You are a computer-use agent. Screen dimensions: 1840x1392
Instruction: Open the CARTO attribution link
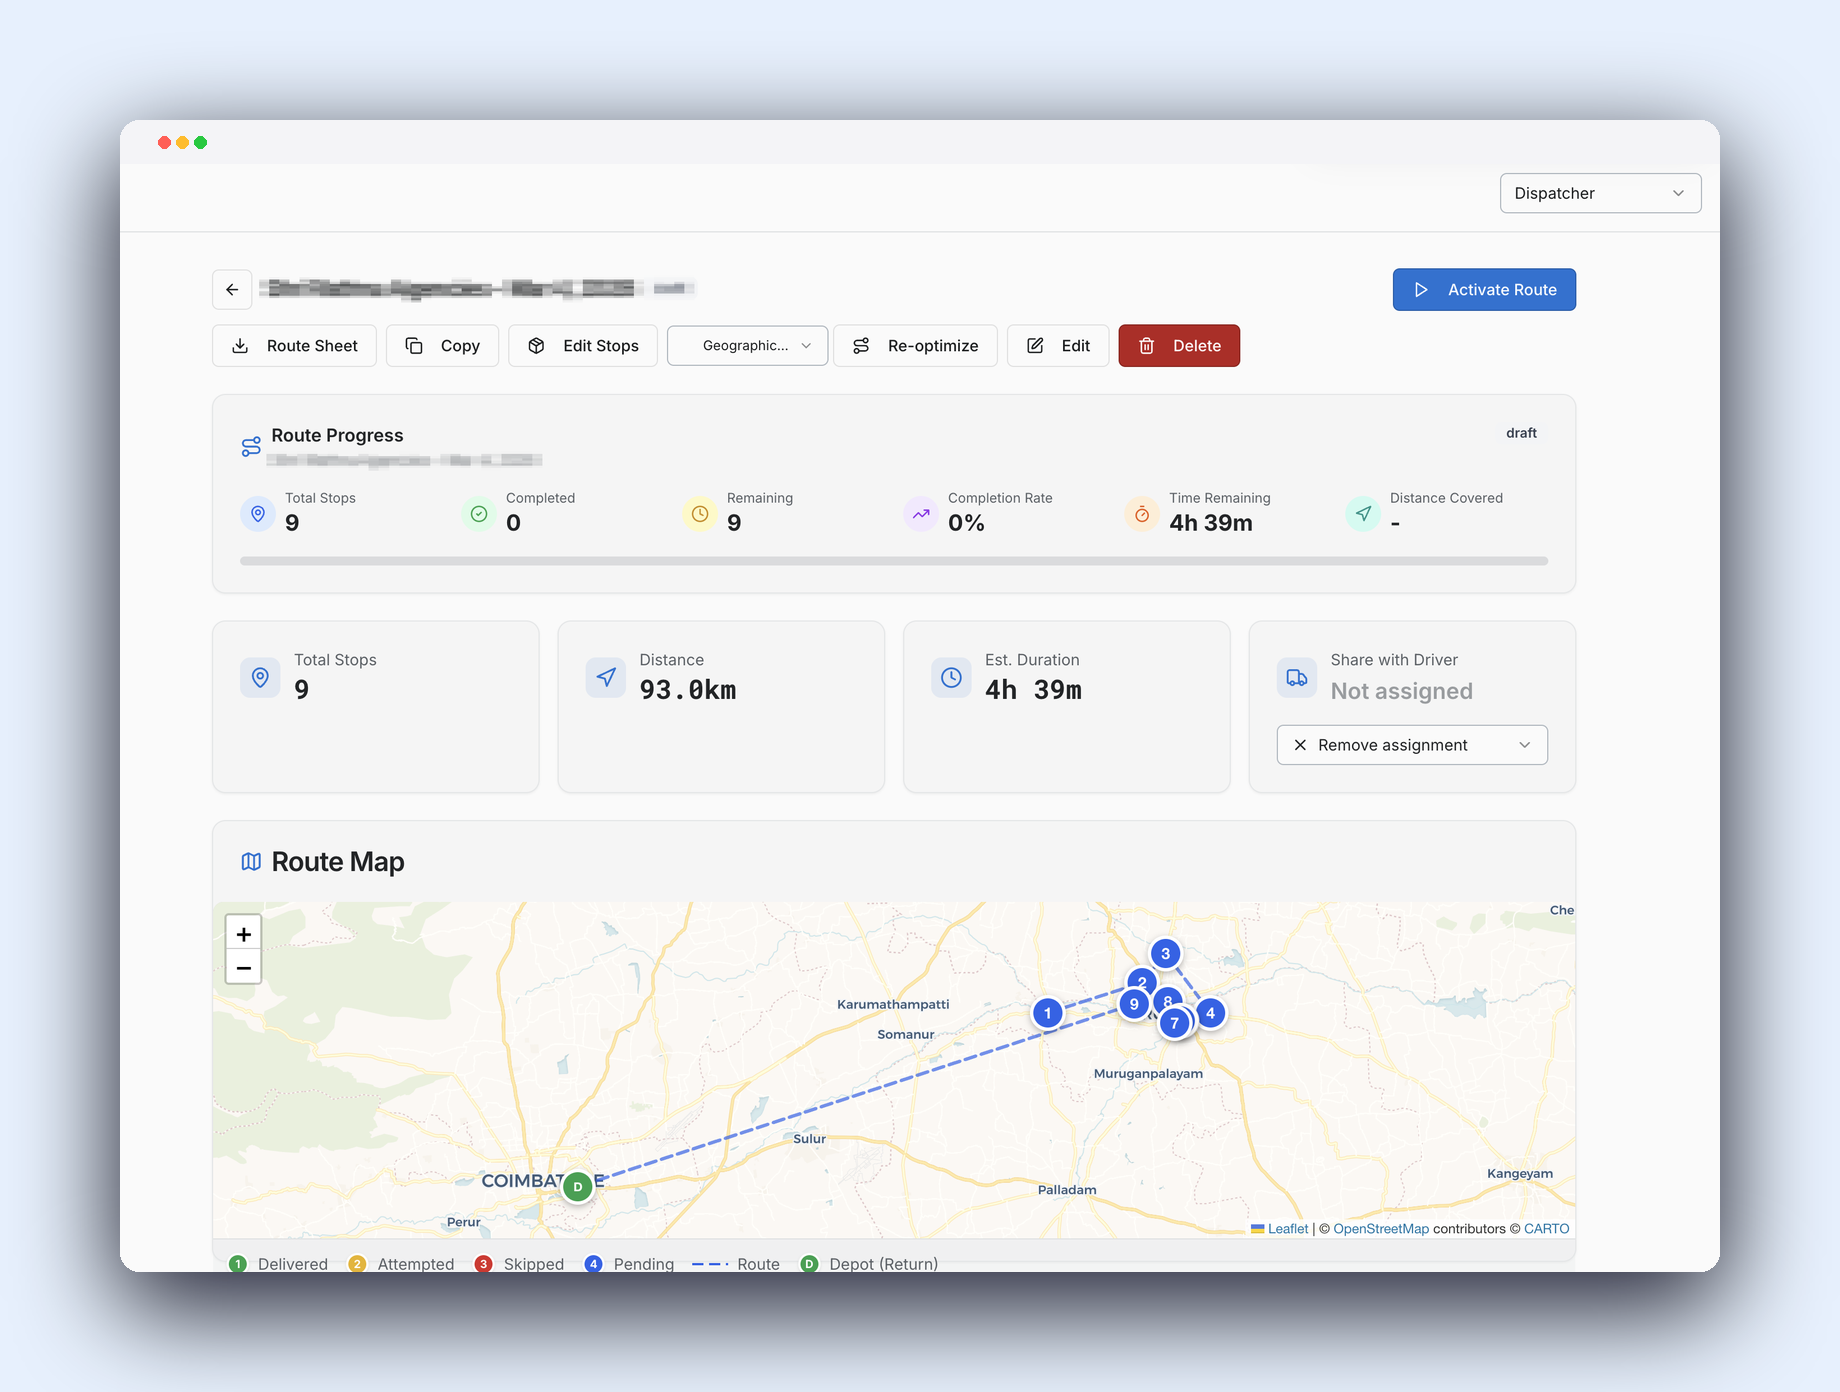pos(1547,1229)
